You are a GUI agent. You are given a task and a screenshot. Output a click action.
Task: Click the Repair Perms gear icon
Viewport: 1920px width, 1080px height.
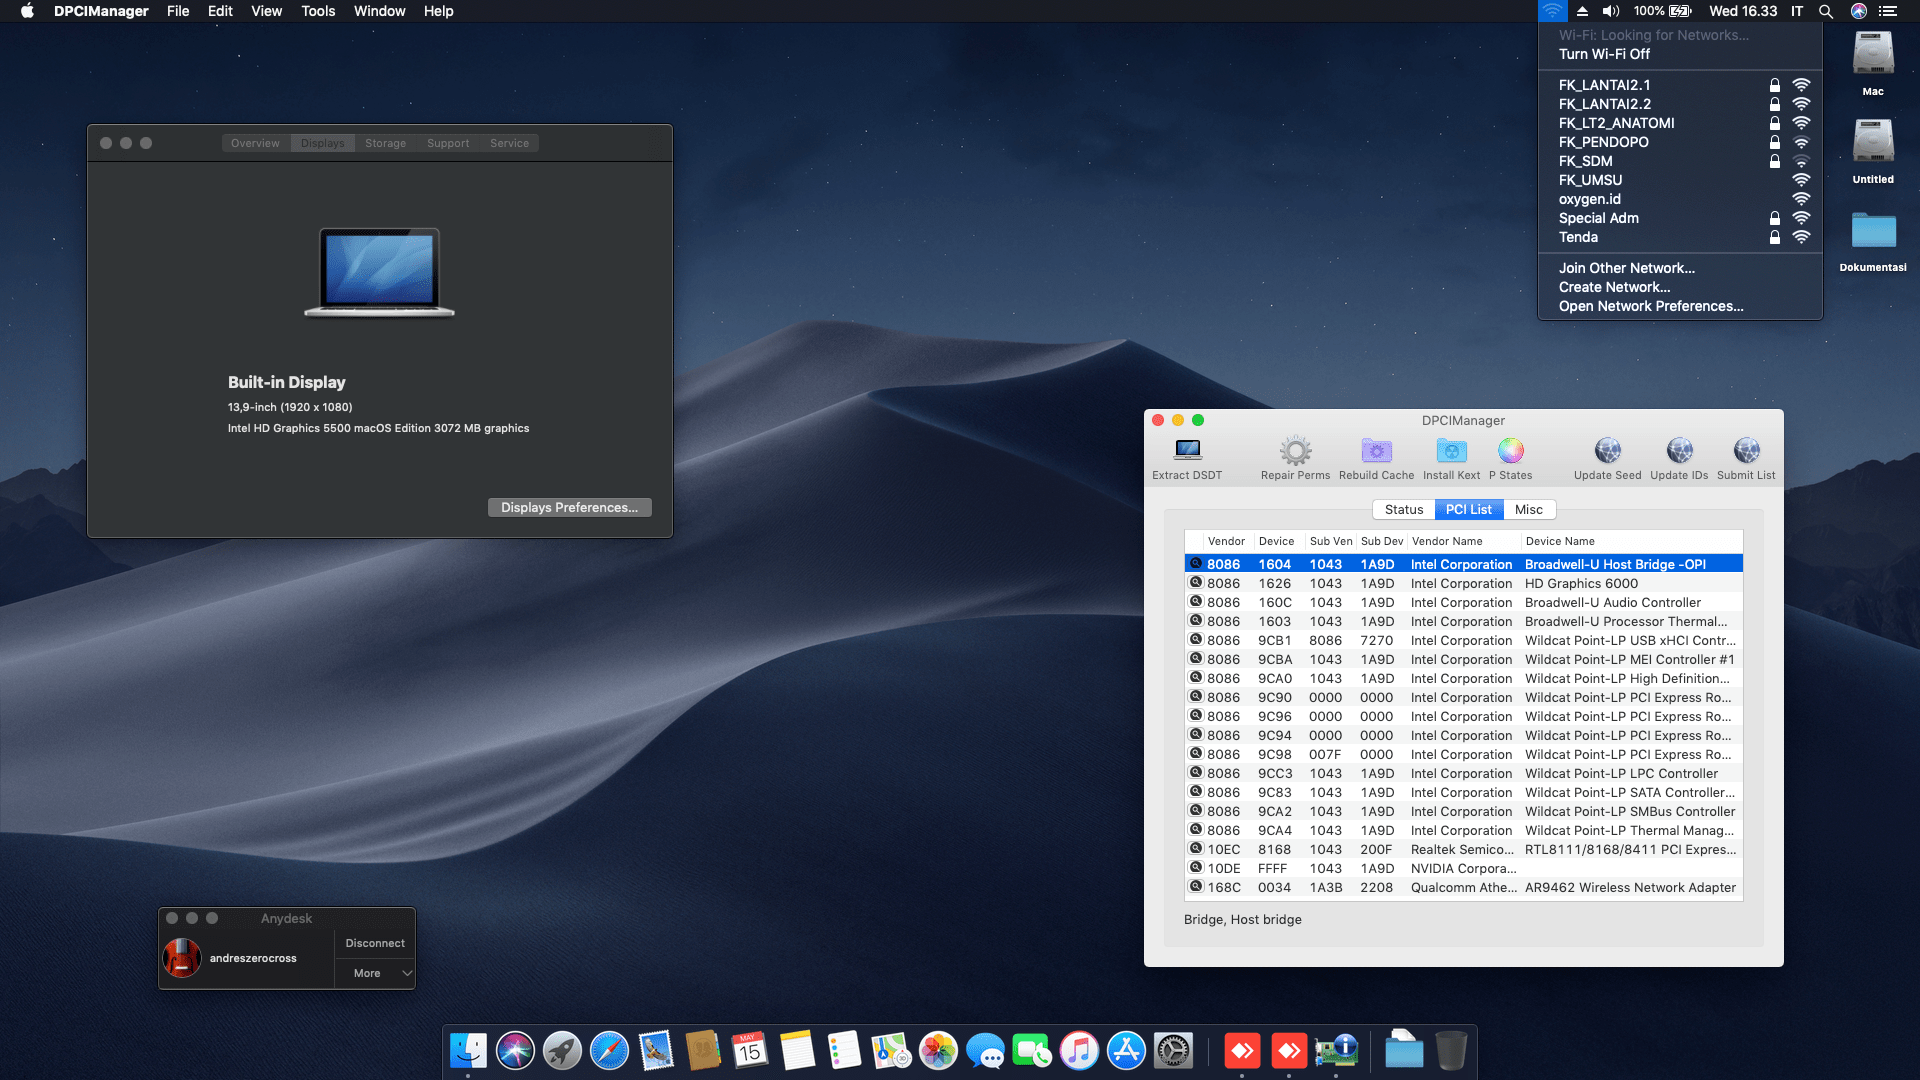click(1295, 452)
